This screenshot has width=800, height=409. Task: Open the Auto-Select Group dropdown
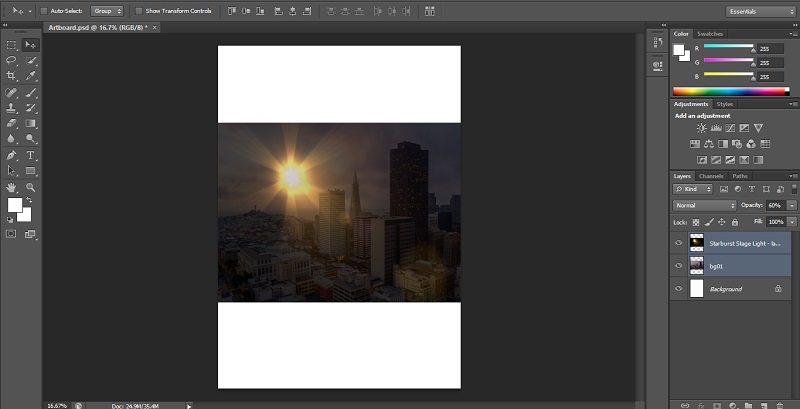pyautogui.click(x=107, y=11)
